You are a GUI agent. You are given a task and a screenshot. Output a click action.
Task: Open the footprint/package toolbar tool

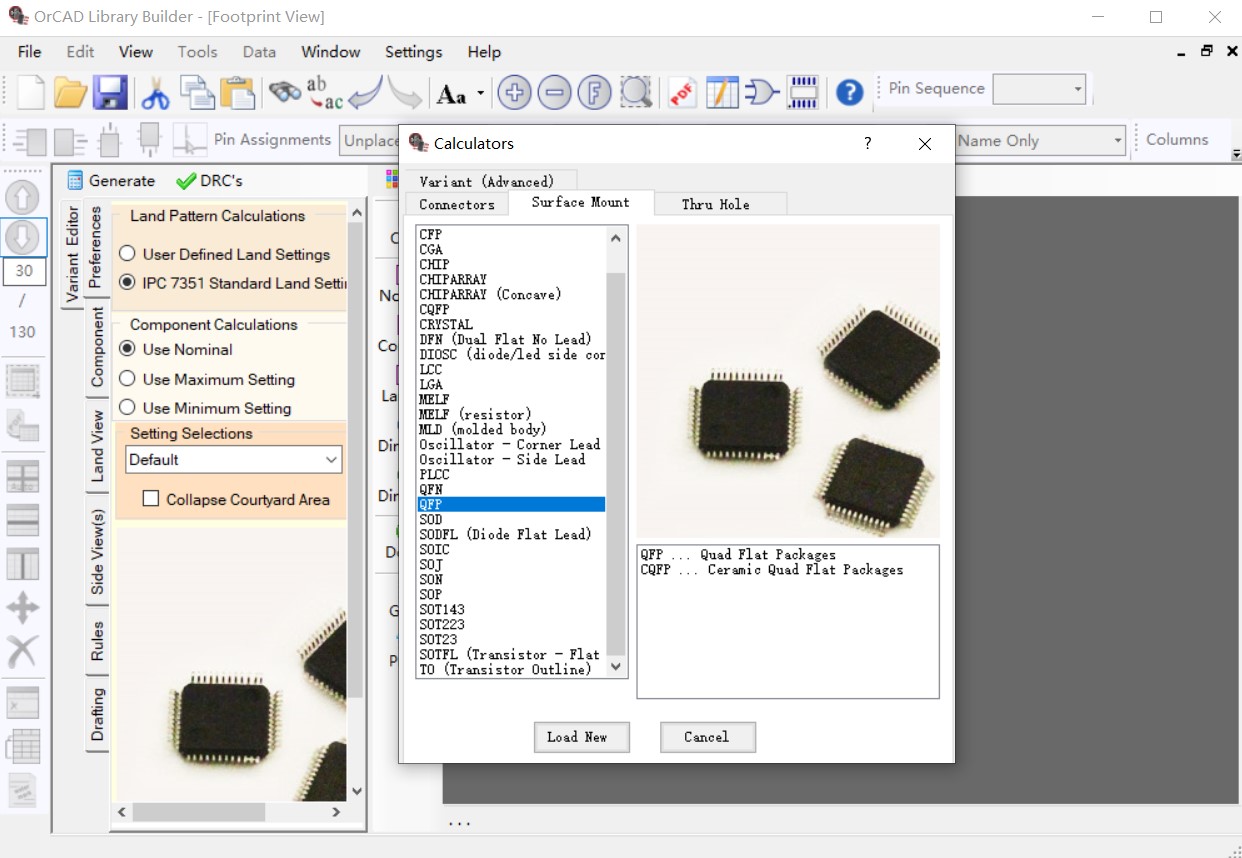(x=803, y=92)
